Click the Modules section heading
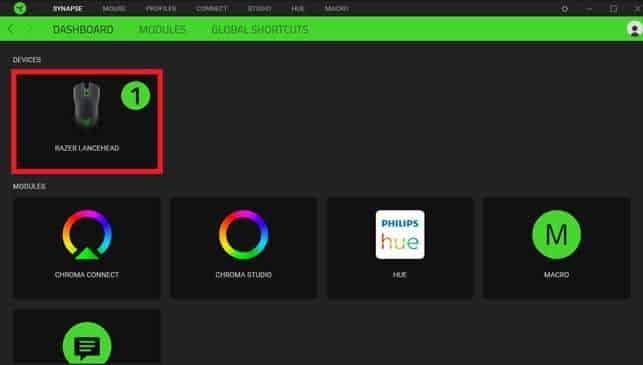The width and height of the screenshot is (643, 365). pos(29,187)
